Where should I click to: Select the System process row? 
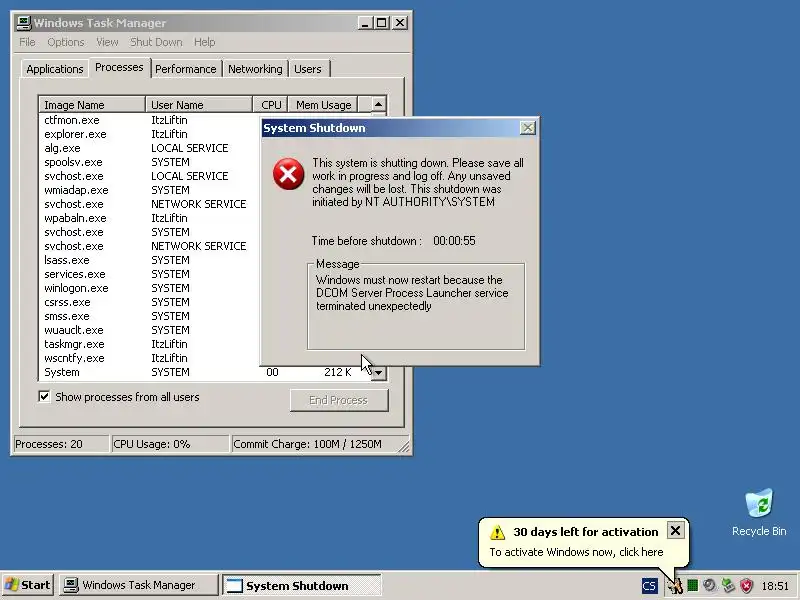(205, 372)
